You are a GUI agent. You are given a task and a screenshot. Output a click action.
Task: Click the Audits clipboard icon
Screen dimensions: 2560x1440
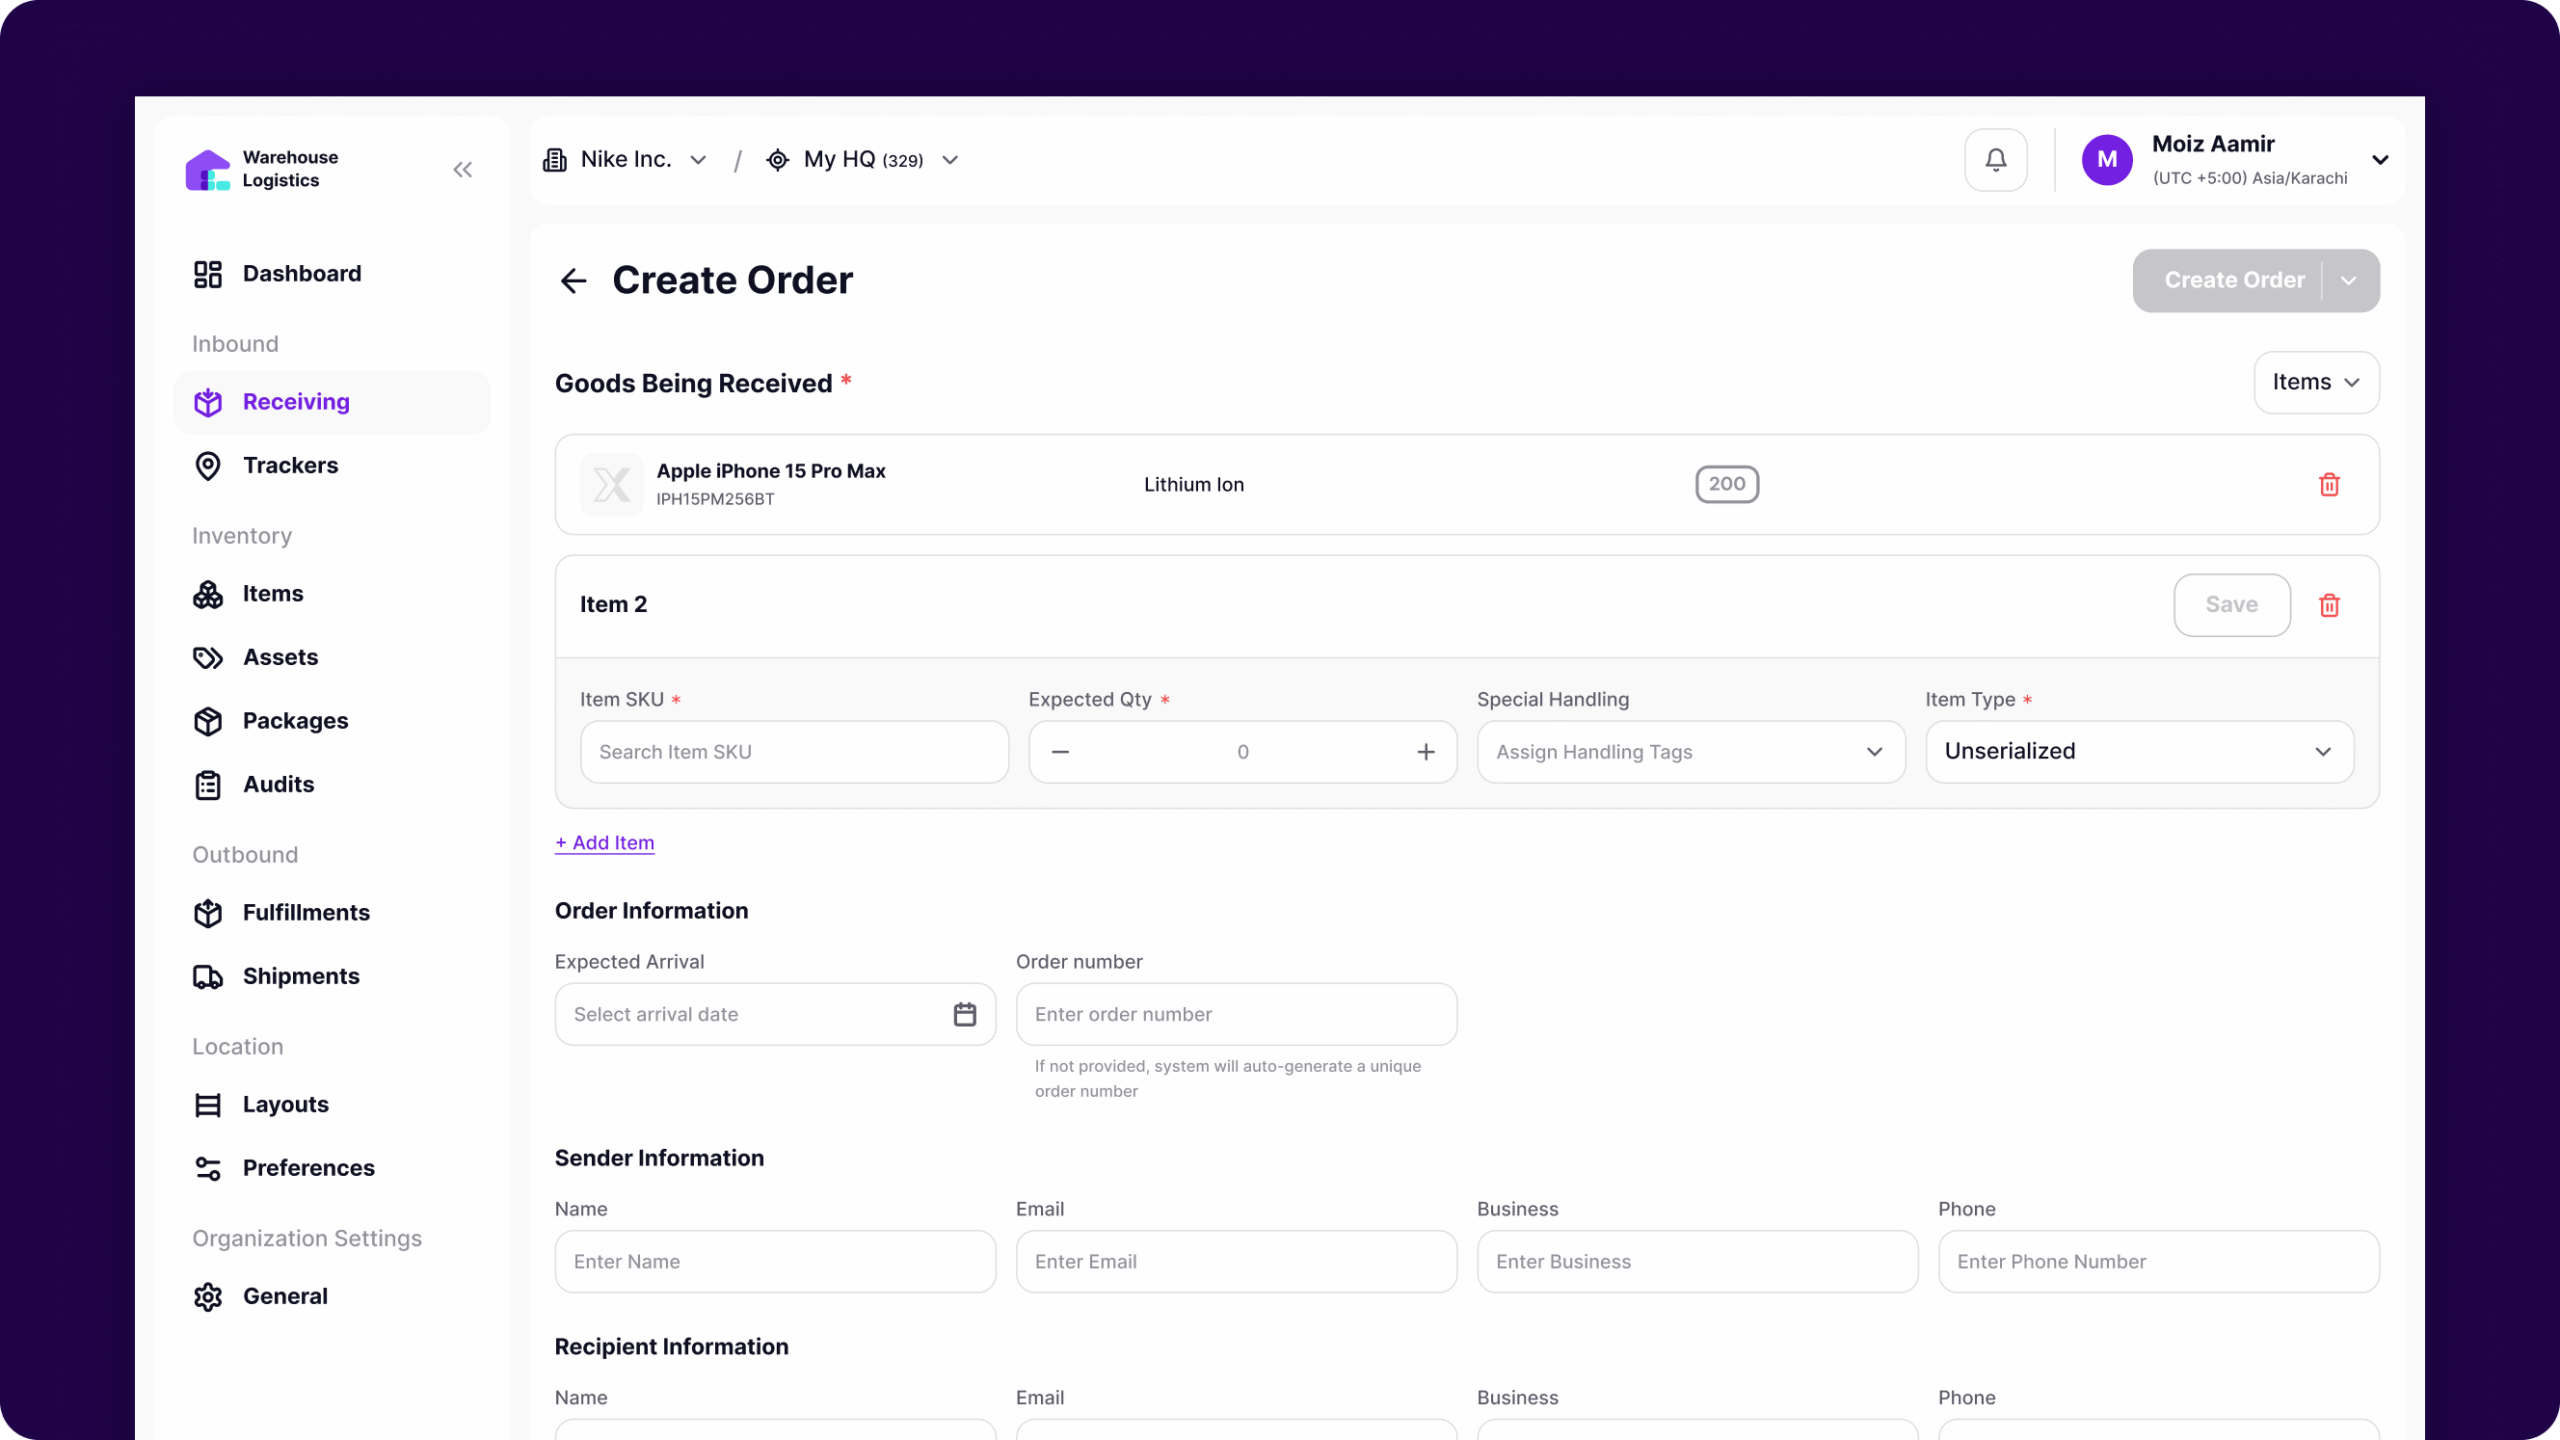(208, 785)
